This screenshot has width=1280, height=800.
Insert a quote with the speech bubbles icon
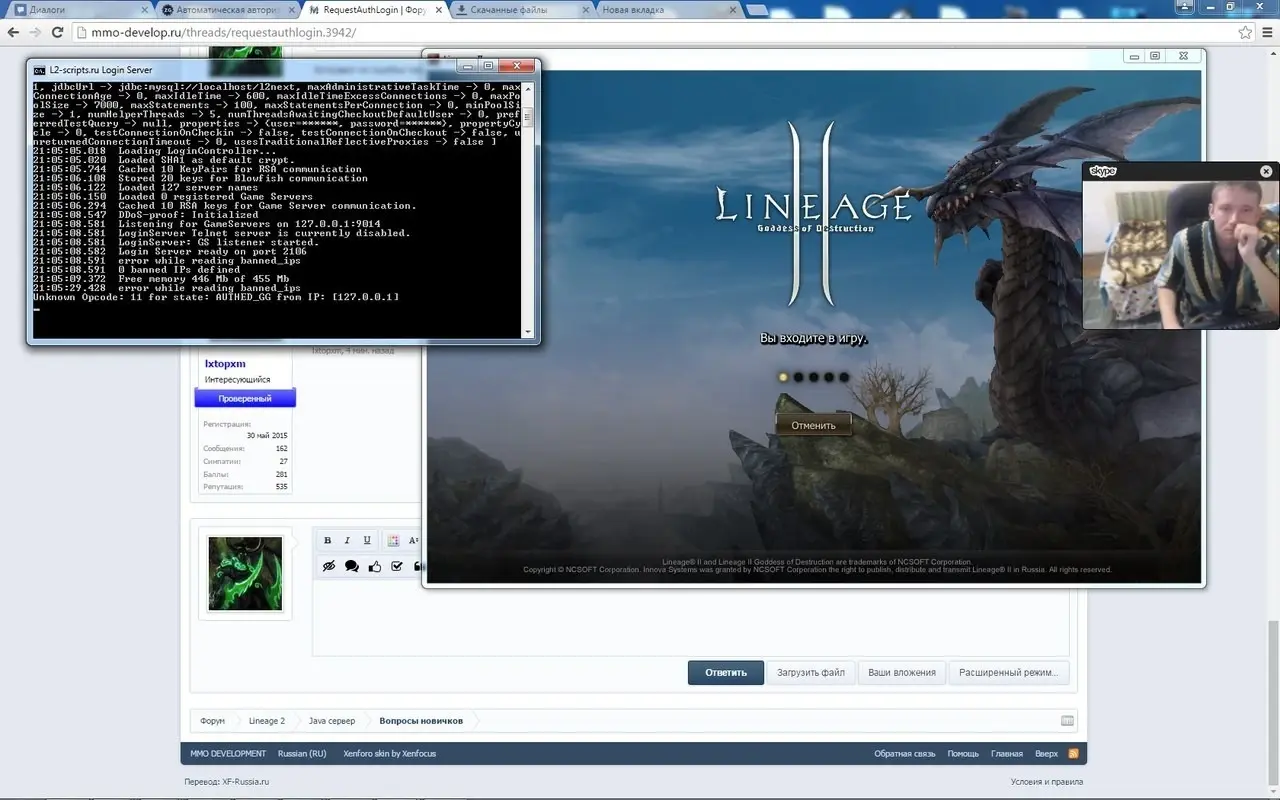[x=352, y=566]
